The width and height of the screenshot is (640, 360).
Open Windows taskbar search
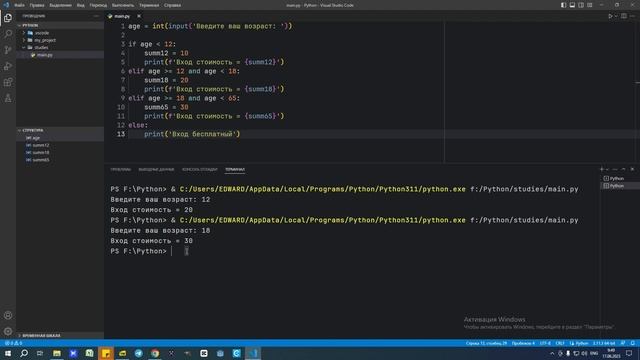pyautogui.click(x=24, y=353)
